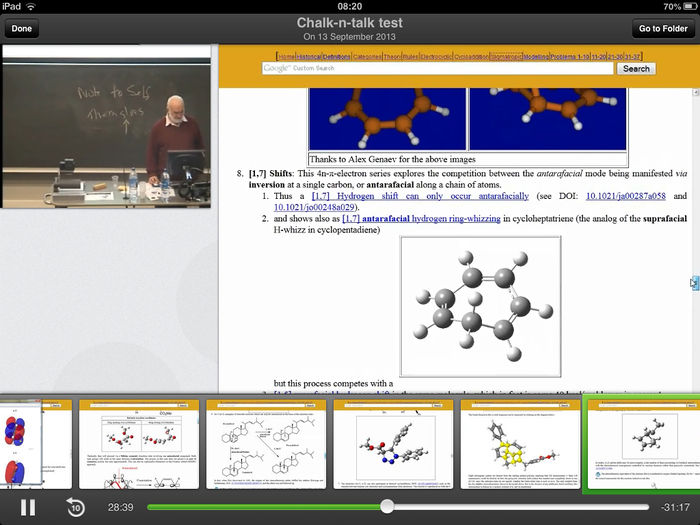Open the Electrocyclic navigation link
700x525 pixels.
click(x=436, y=57)
